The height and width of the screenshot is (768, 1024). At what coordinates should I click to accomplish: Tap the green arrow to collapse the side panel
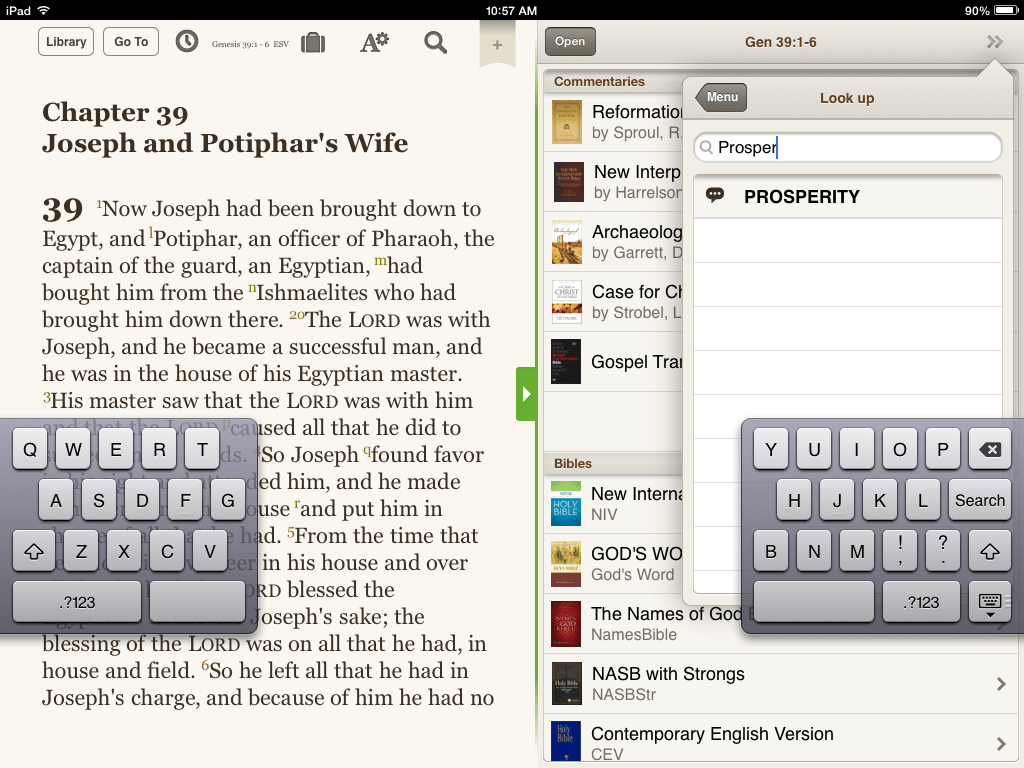[527, 394]
